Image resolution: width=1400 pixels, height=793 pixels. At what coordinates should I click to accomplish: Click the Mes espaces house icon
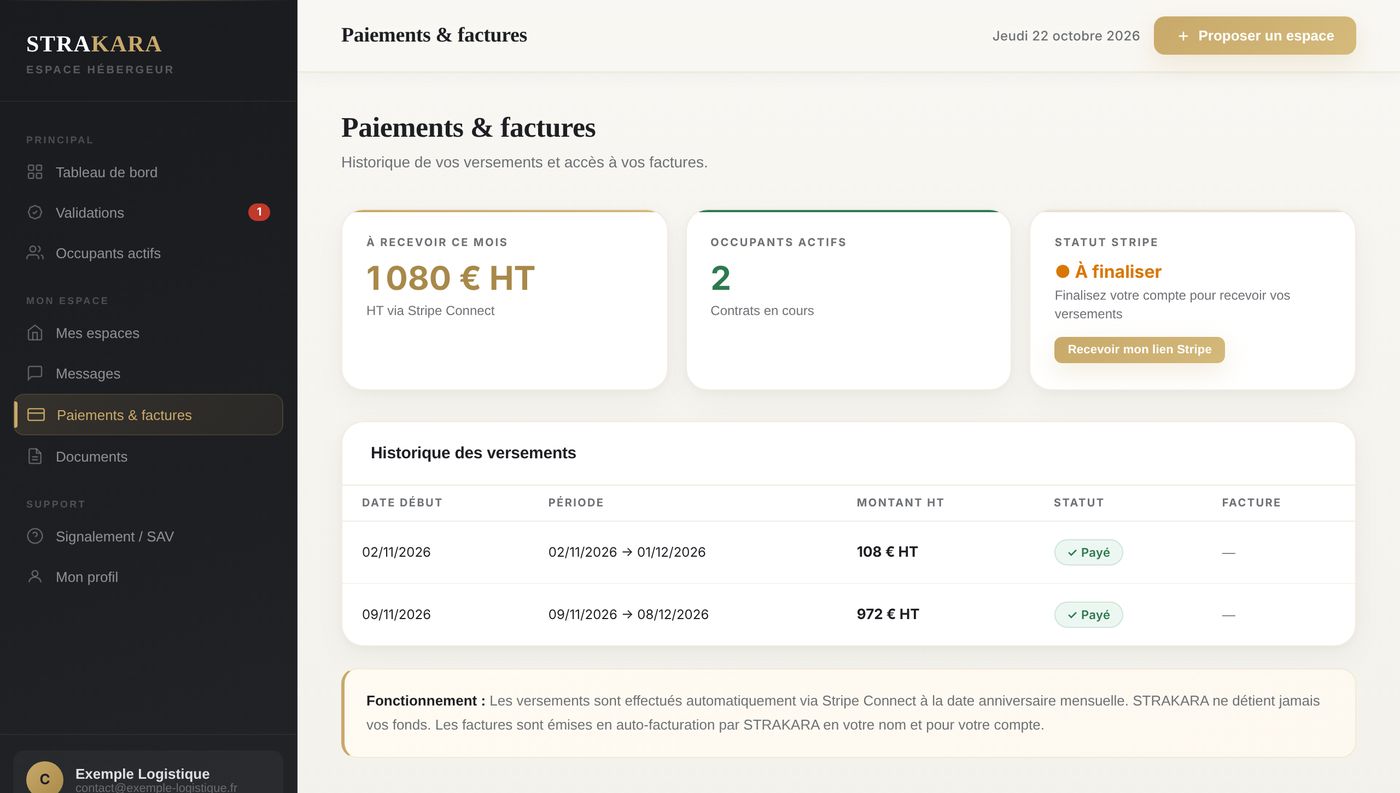pos(35,333)
